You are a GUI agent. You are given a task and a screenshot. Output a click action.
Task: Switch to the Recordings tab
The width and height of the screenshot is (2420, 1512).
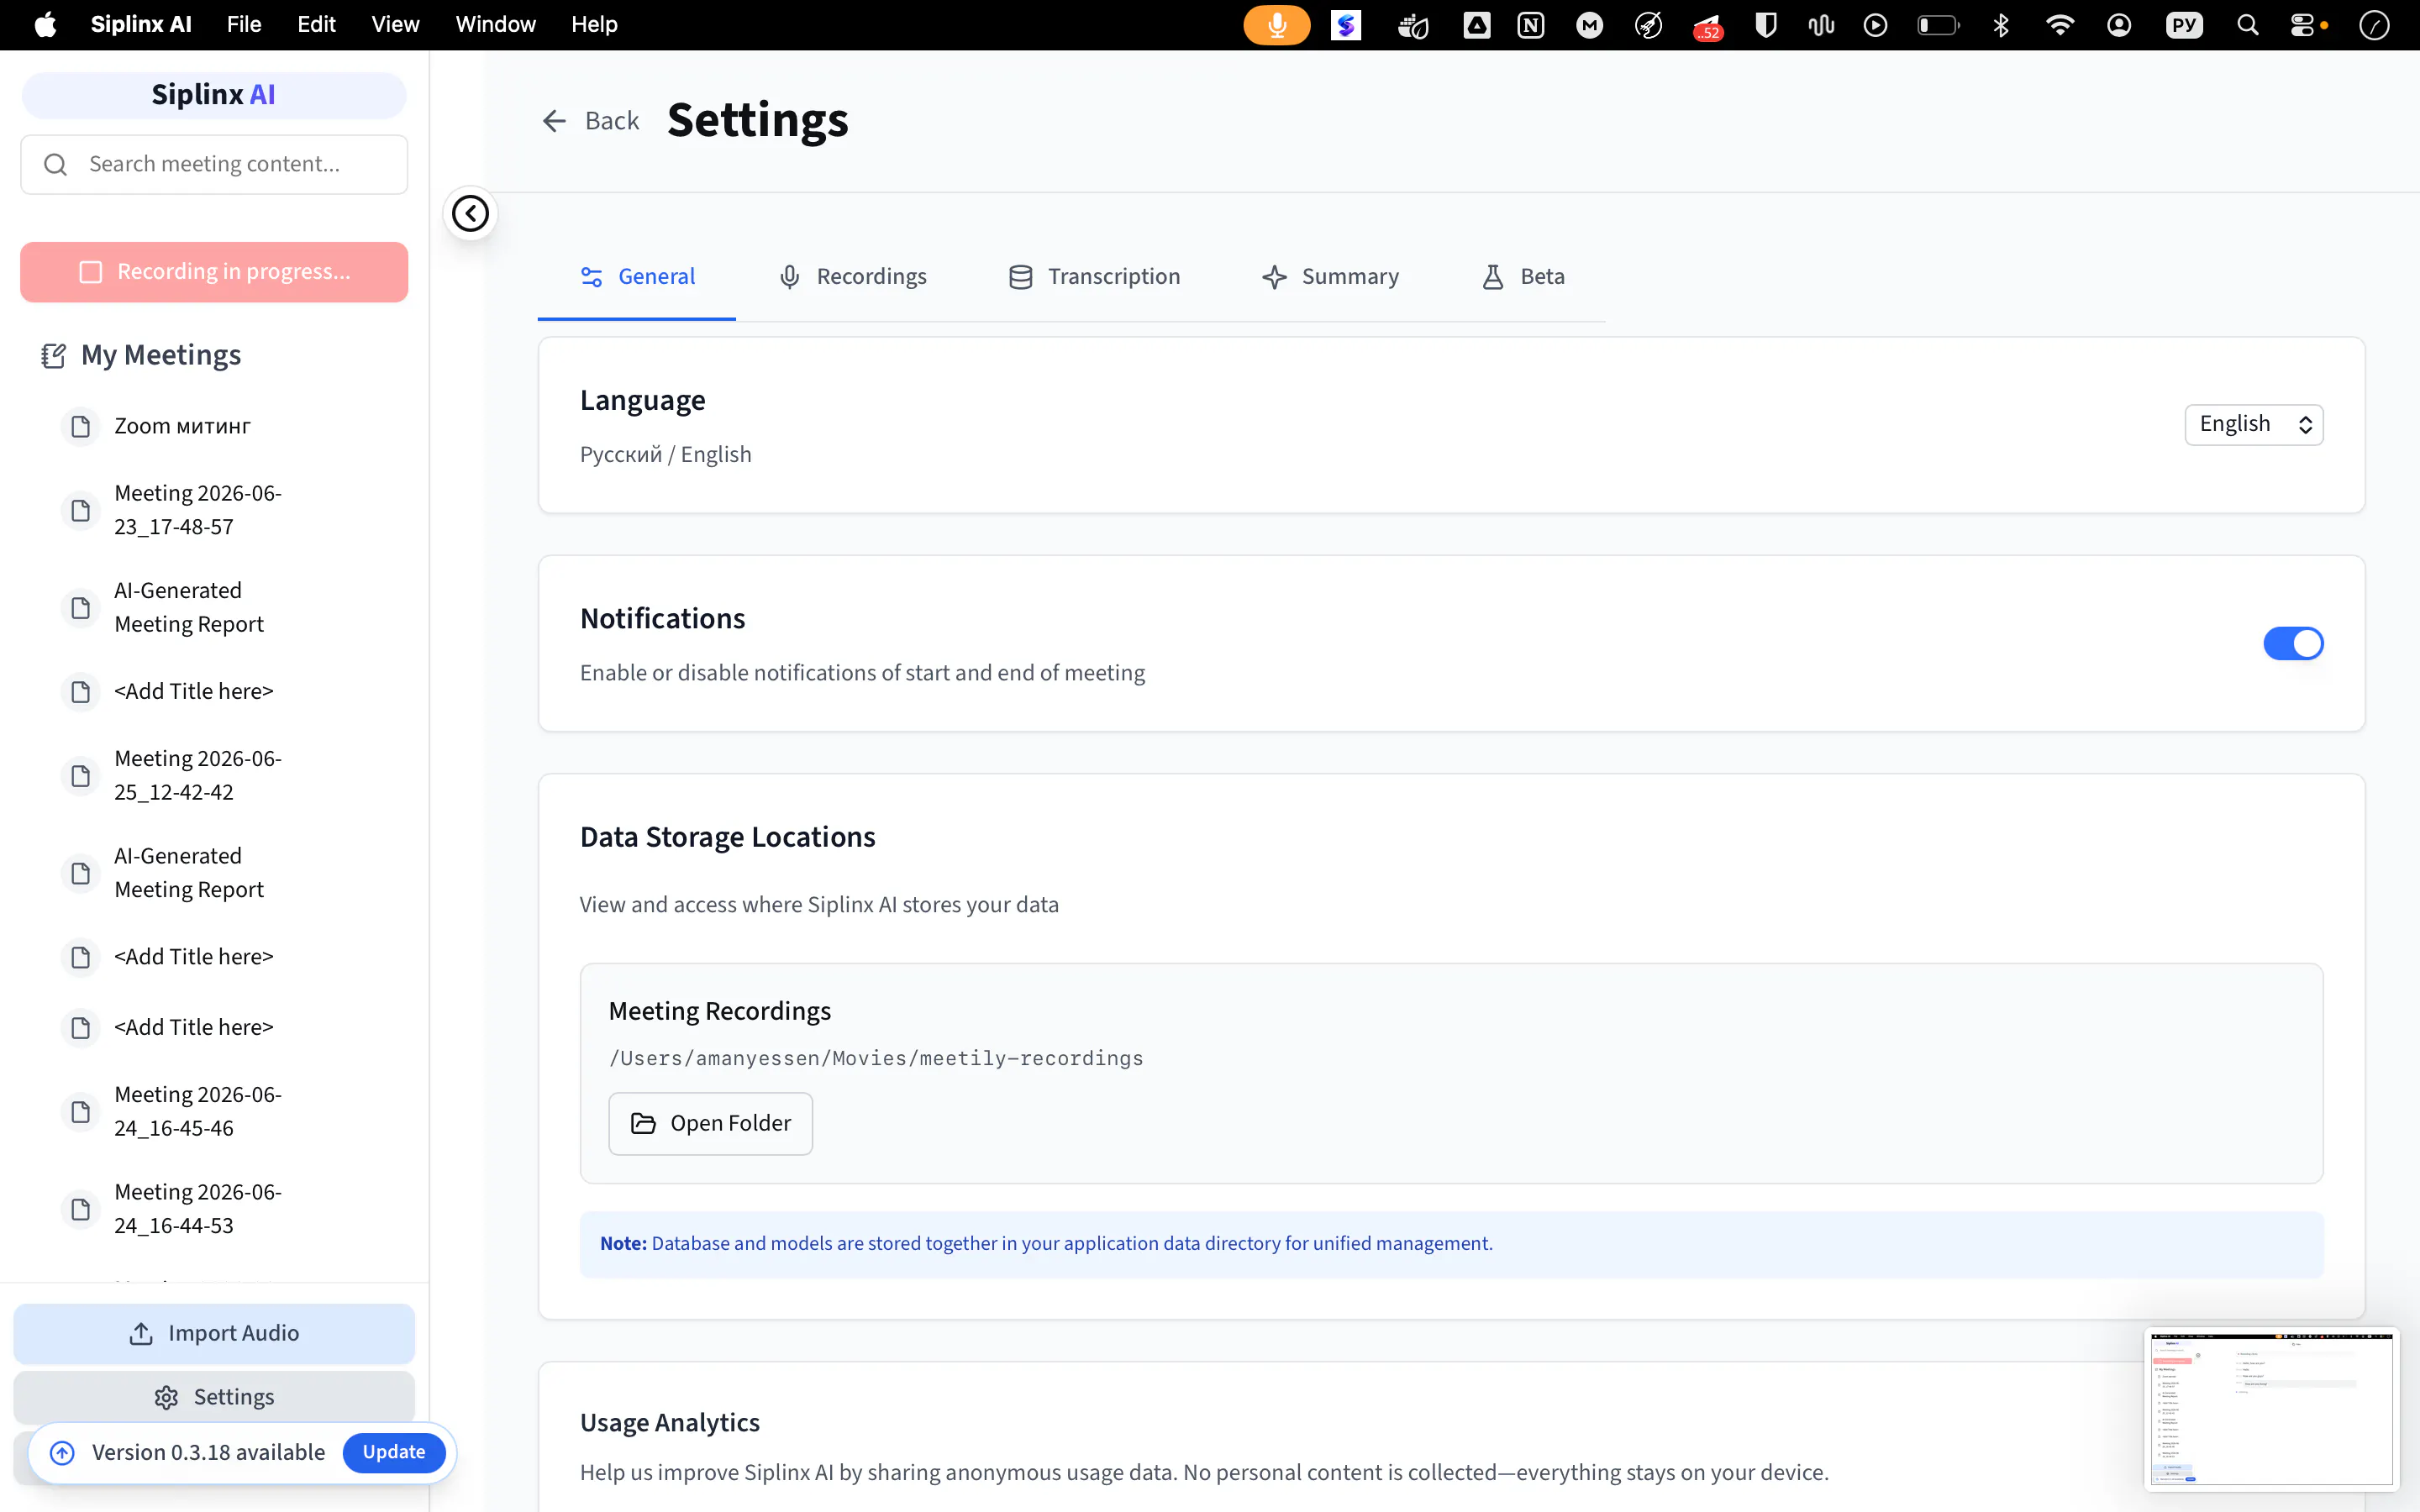click(852, 277)
